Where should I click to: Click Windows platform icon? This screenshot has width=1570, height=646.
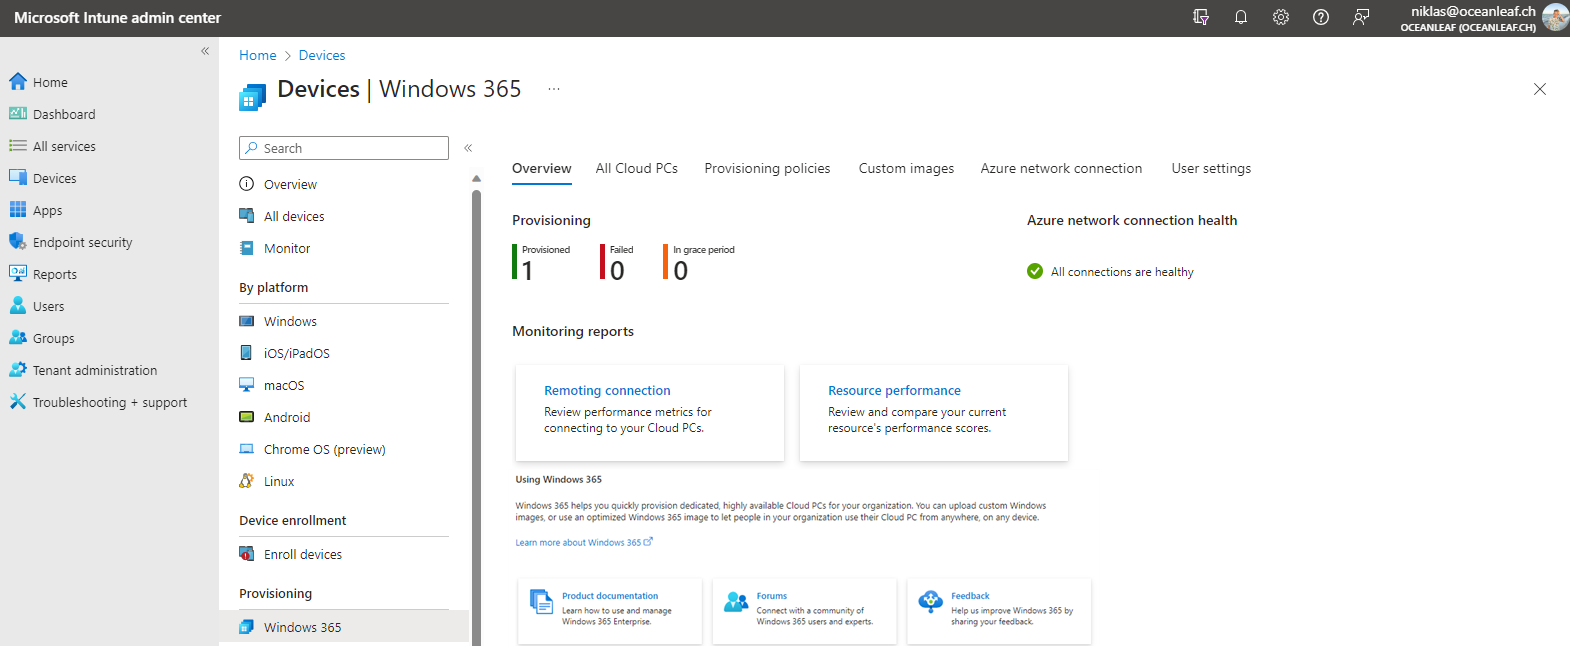click(x=247, y=321)
